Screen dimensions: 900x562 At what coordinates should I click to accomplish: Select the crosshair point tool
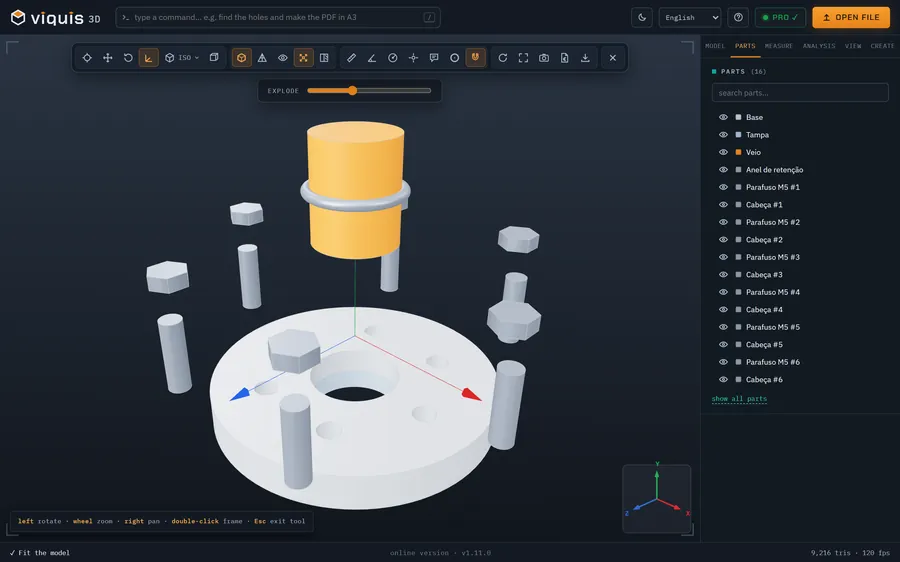[413, 58]
